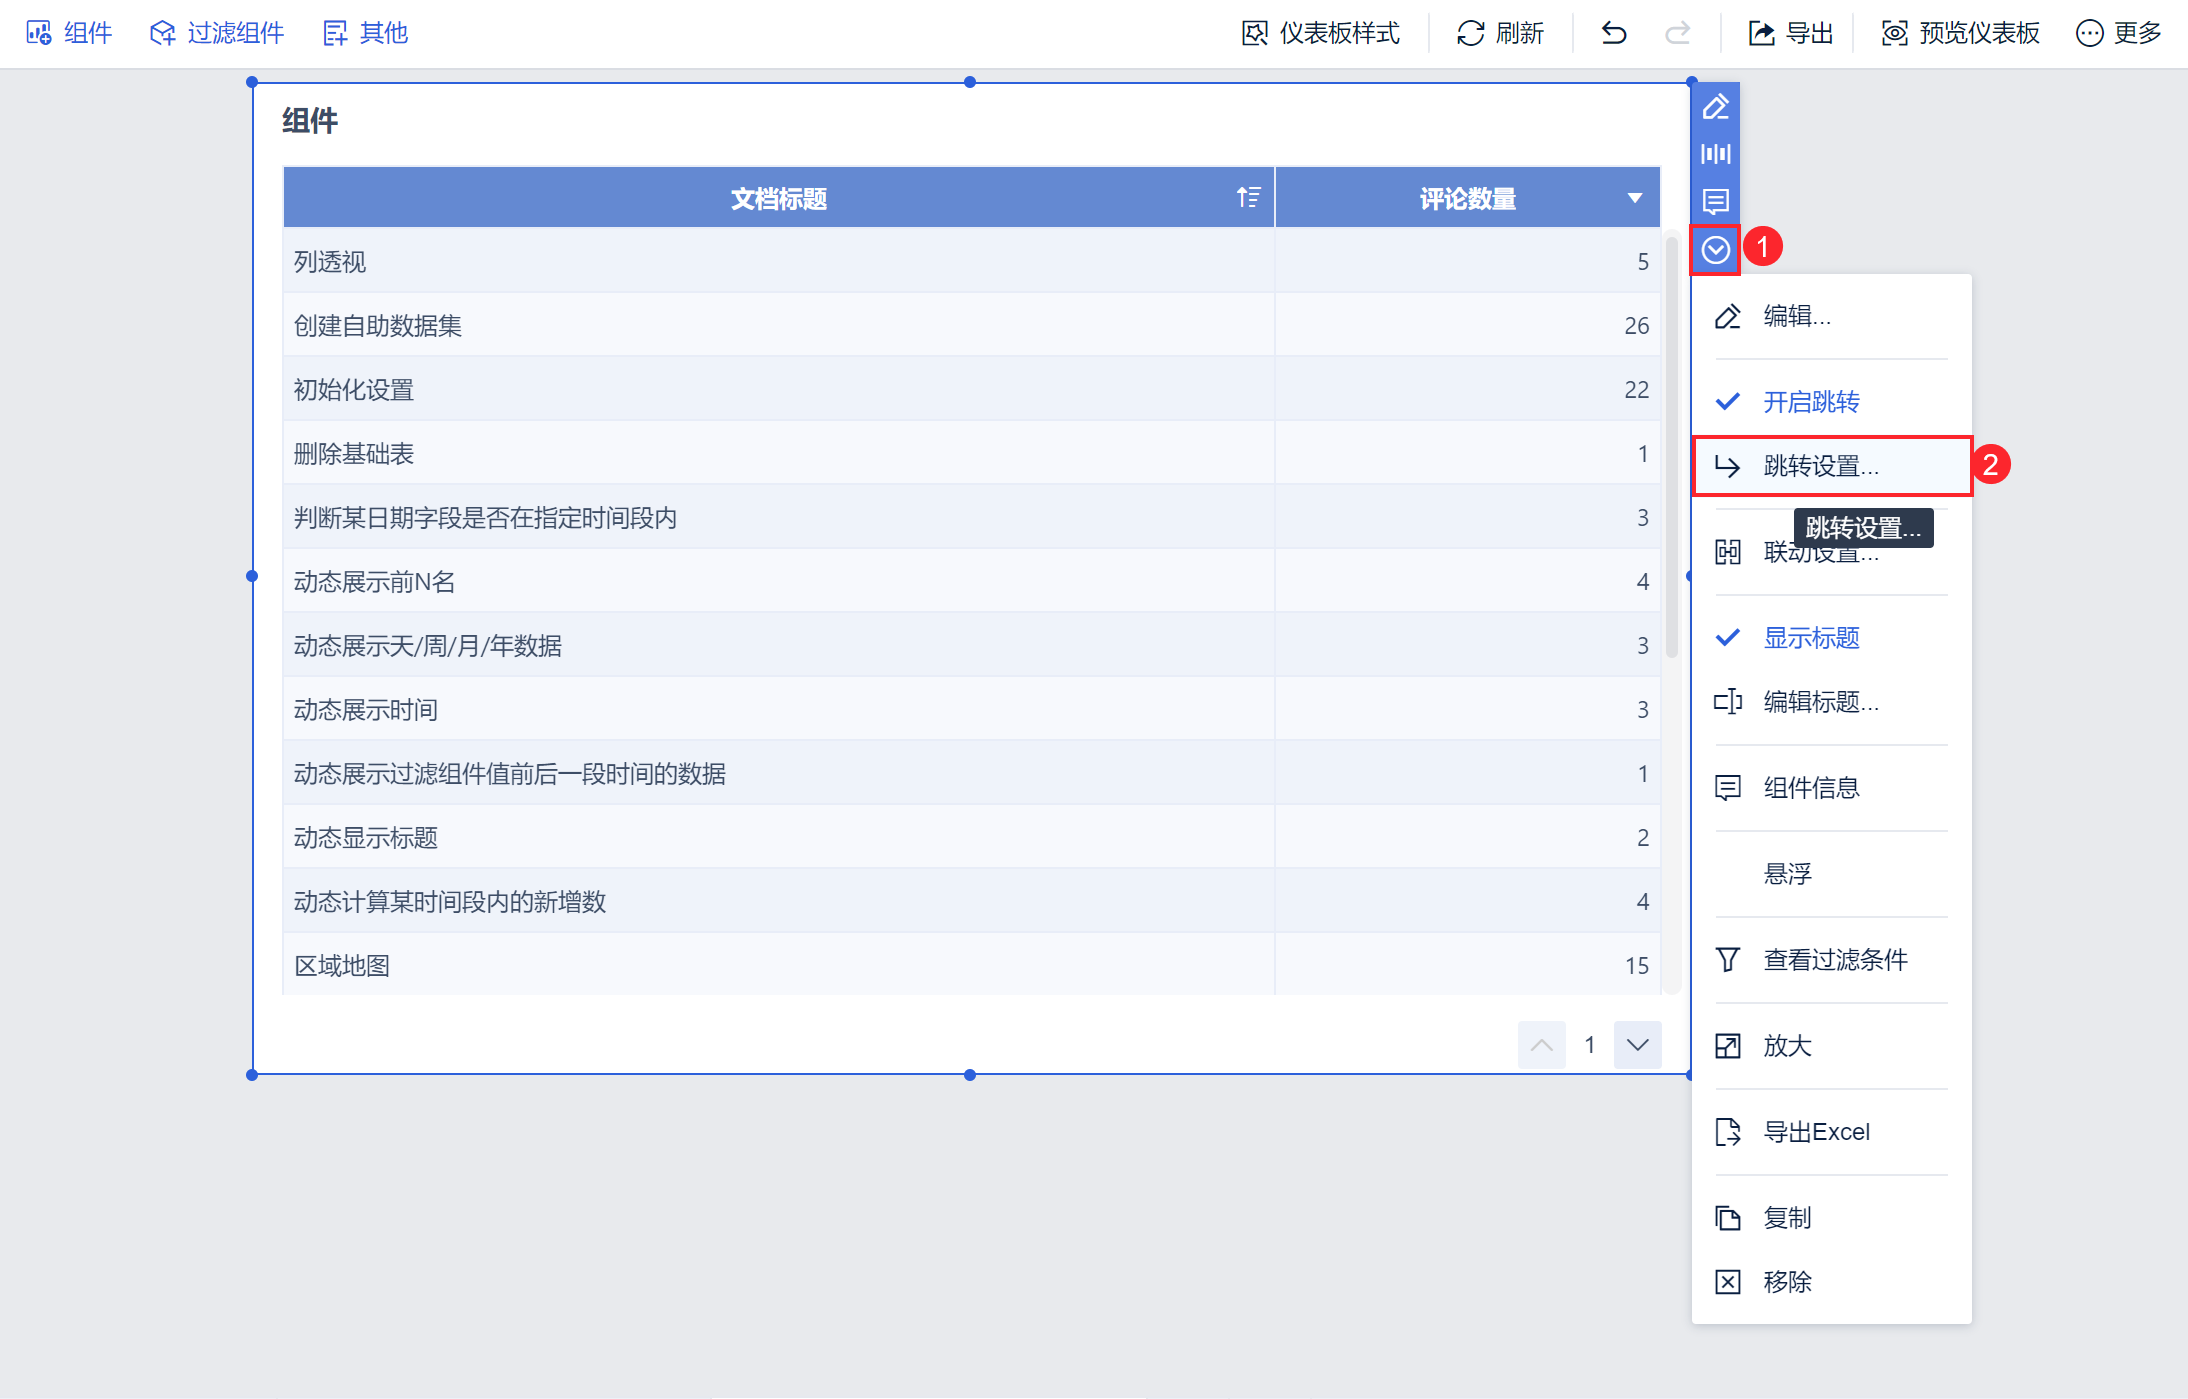Click the undo arrow icon
The width and height of the screenshot is (2188, 1399).
click(x=1613, y=33)
